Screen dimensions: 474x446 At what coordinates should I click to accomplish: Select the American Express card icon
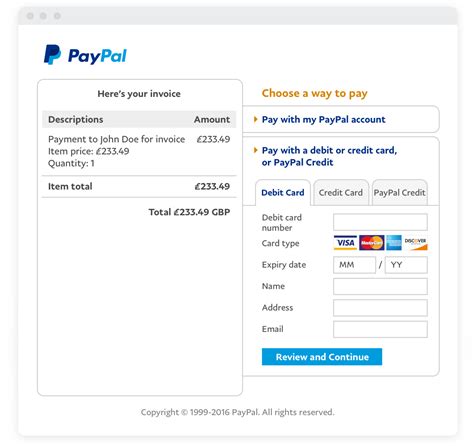point(394,243)
